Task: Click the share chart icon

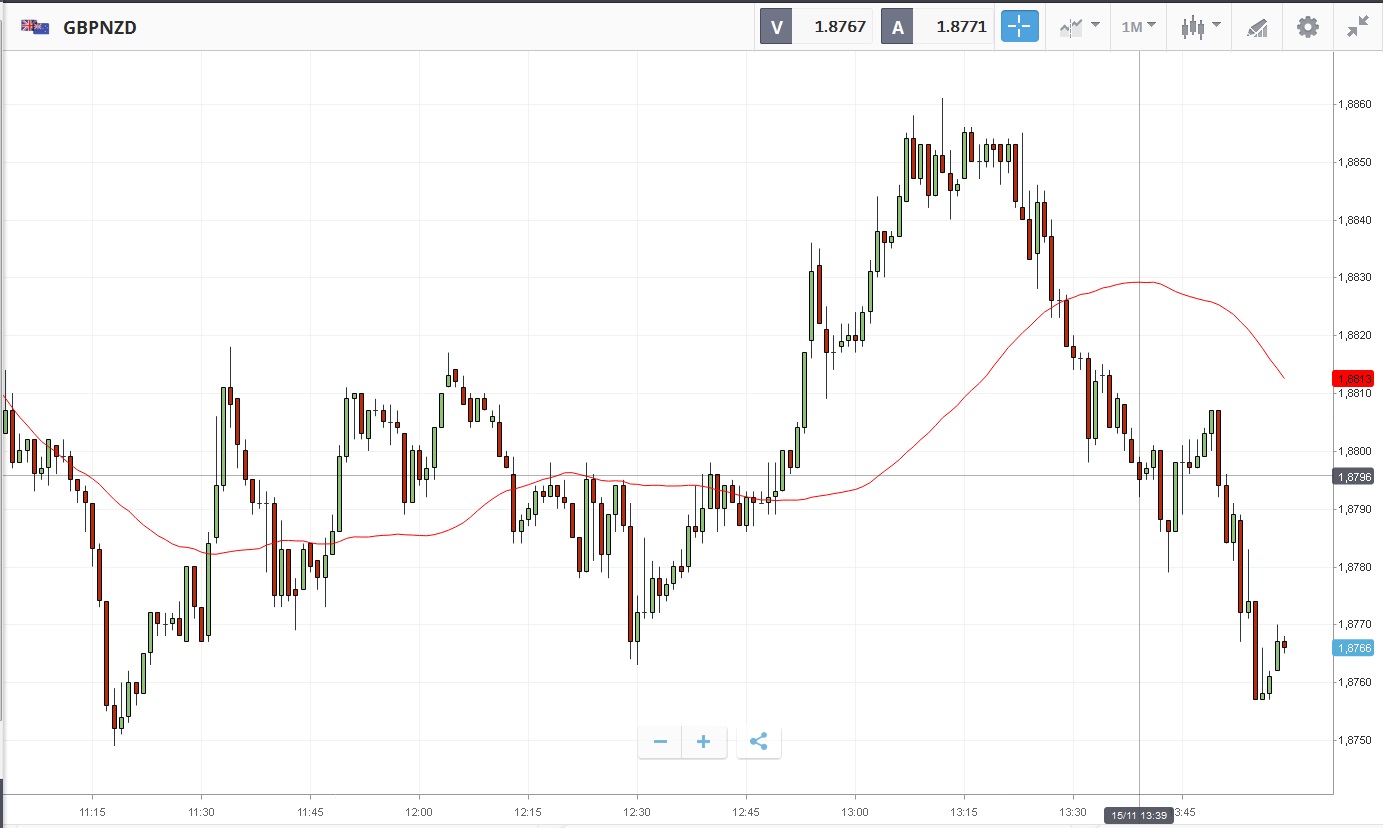Action: [x=758, y=742]
